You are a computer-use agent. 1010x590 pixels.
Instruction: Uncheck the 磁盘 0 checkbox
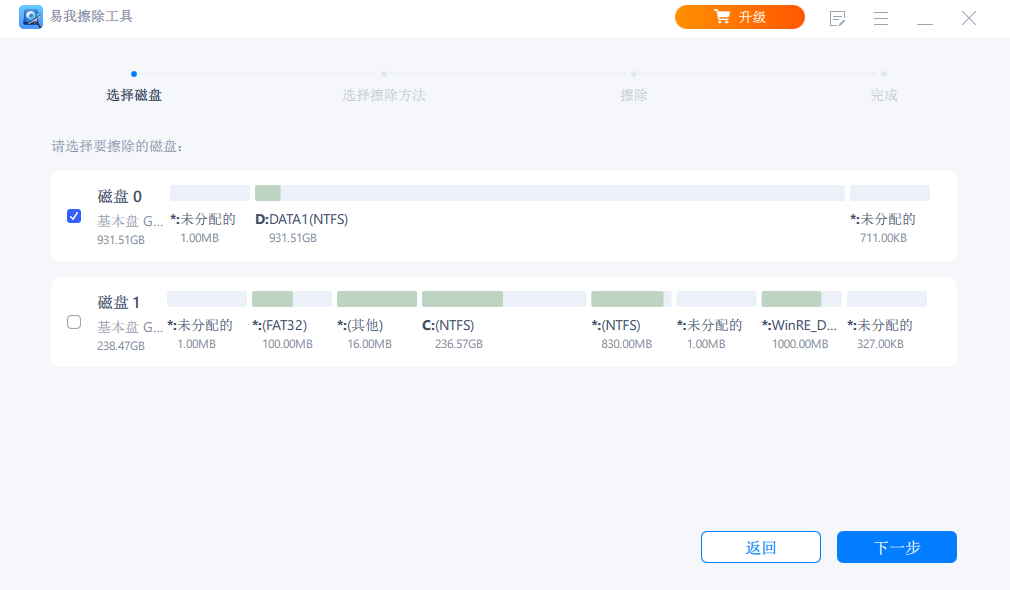point(74,216)
